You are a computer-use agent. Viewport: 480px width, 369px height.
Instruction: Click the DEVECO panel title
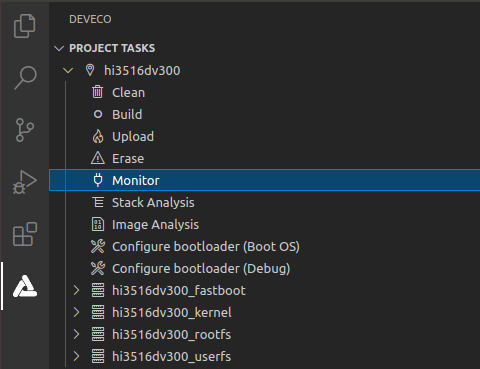[x=90, y=19]
